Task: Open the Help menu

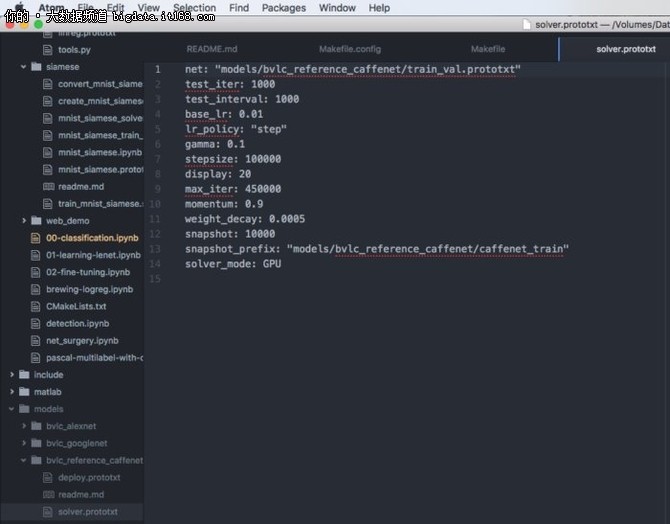Action: click(x=379, y=8)
